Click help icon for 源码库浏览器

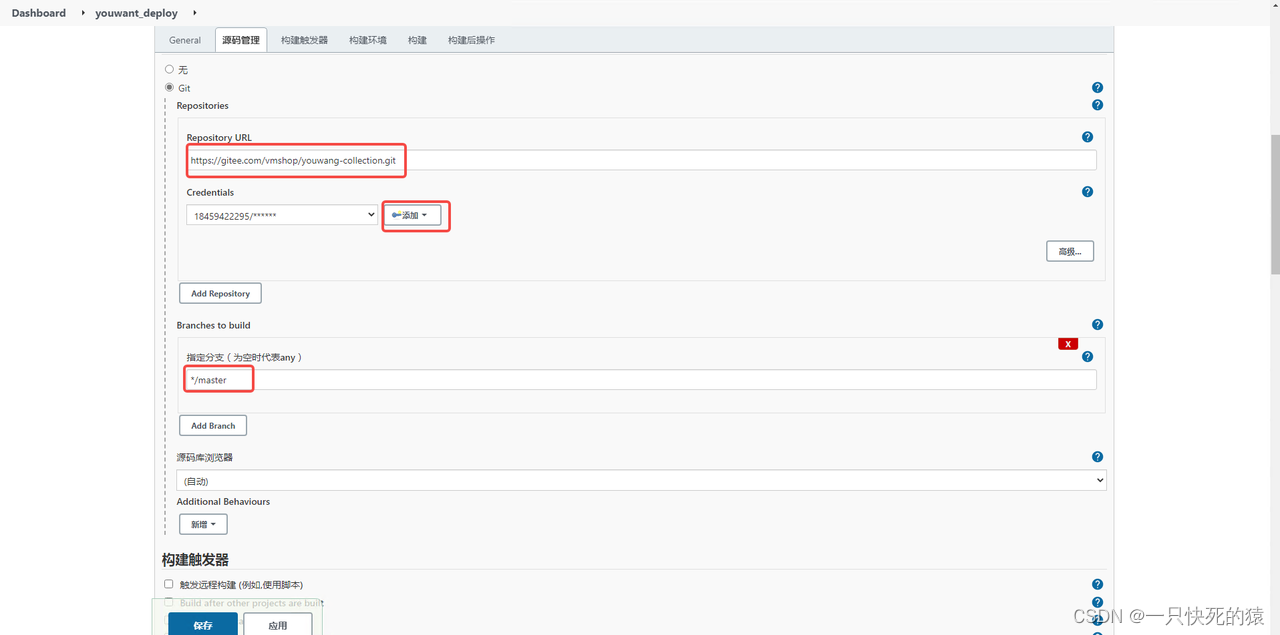pyautogui.click(x=1097, y=457)
